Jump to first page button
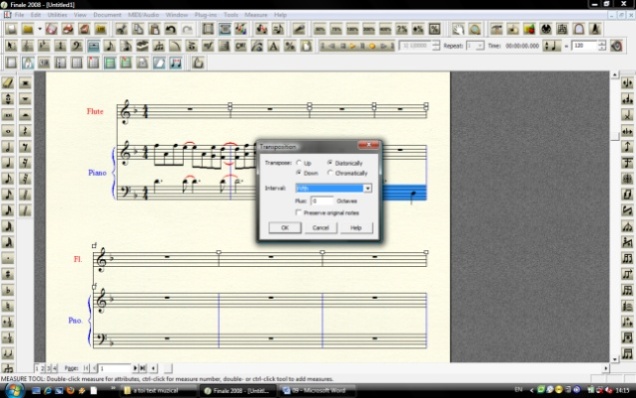 [86, 368]
